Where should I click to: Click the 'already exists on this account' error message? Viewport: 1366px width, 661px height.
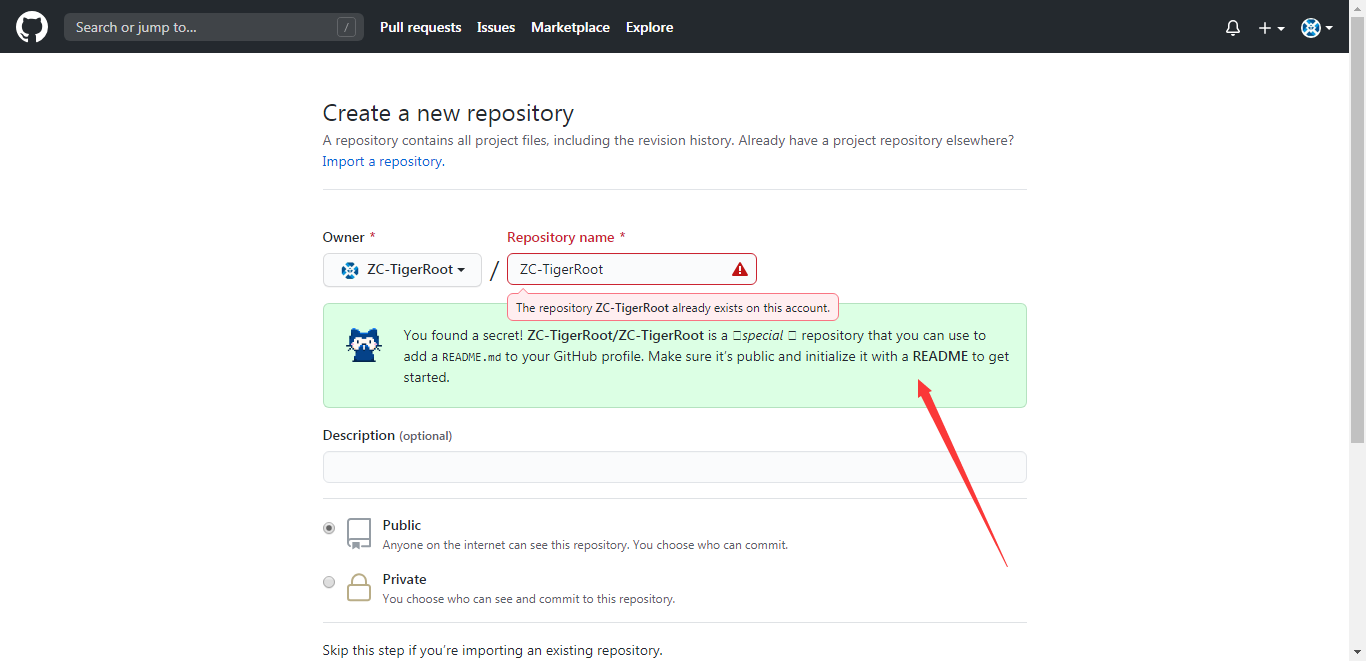pyautogui.click(x=673, y=308)
